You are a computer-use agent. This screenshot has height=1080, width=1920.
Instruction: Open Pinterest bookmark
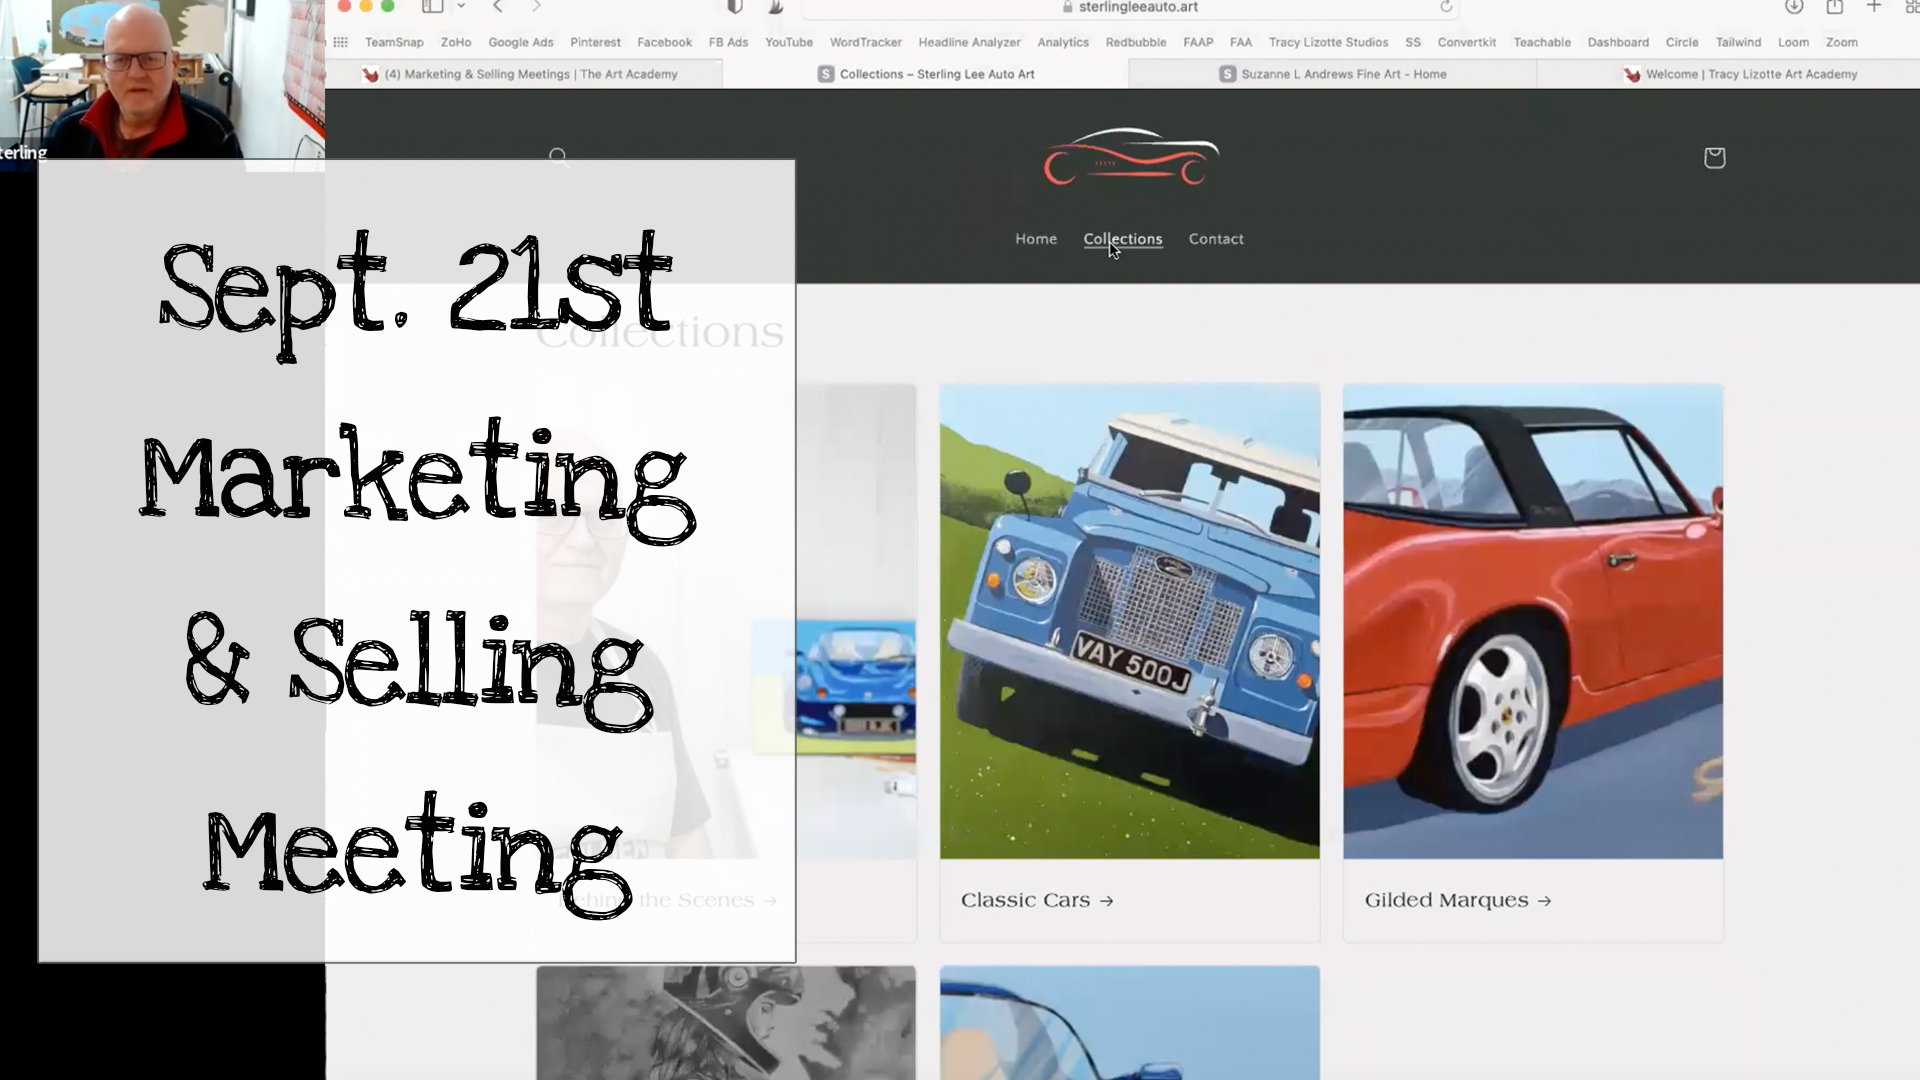(596, 42)
